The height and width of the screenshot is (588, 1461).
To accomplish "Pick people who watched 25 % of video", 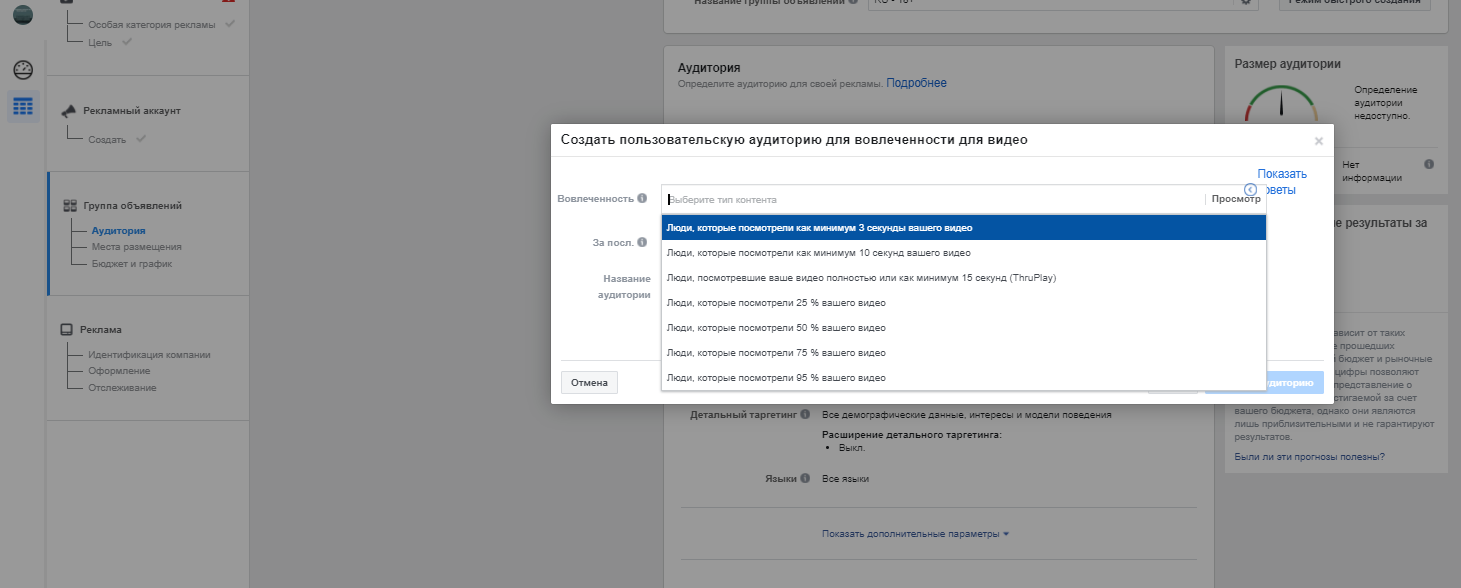I will pos(963,303).
